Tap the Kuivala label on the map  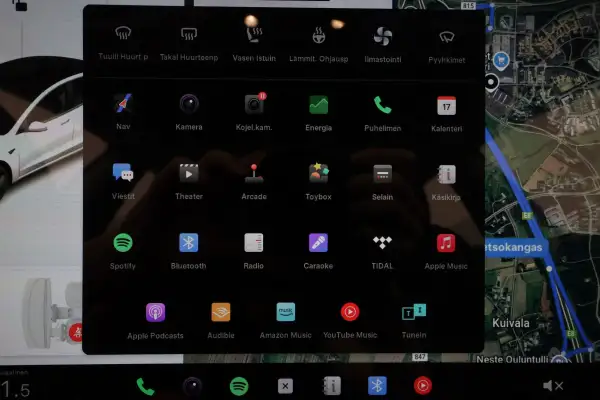click(x=510, y=323)
